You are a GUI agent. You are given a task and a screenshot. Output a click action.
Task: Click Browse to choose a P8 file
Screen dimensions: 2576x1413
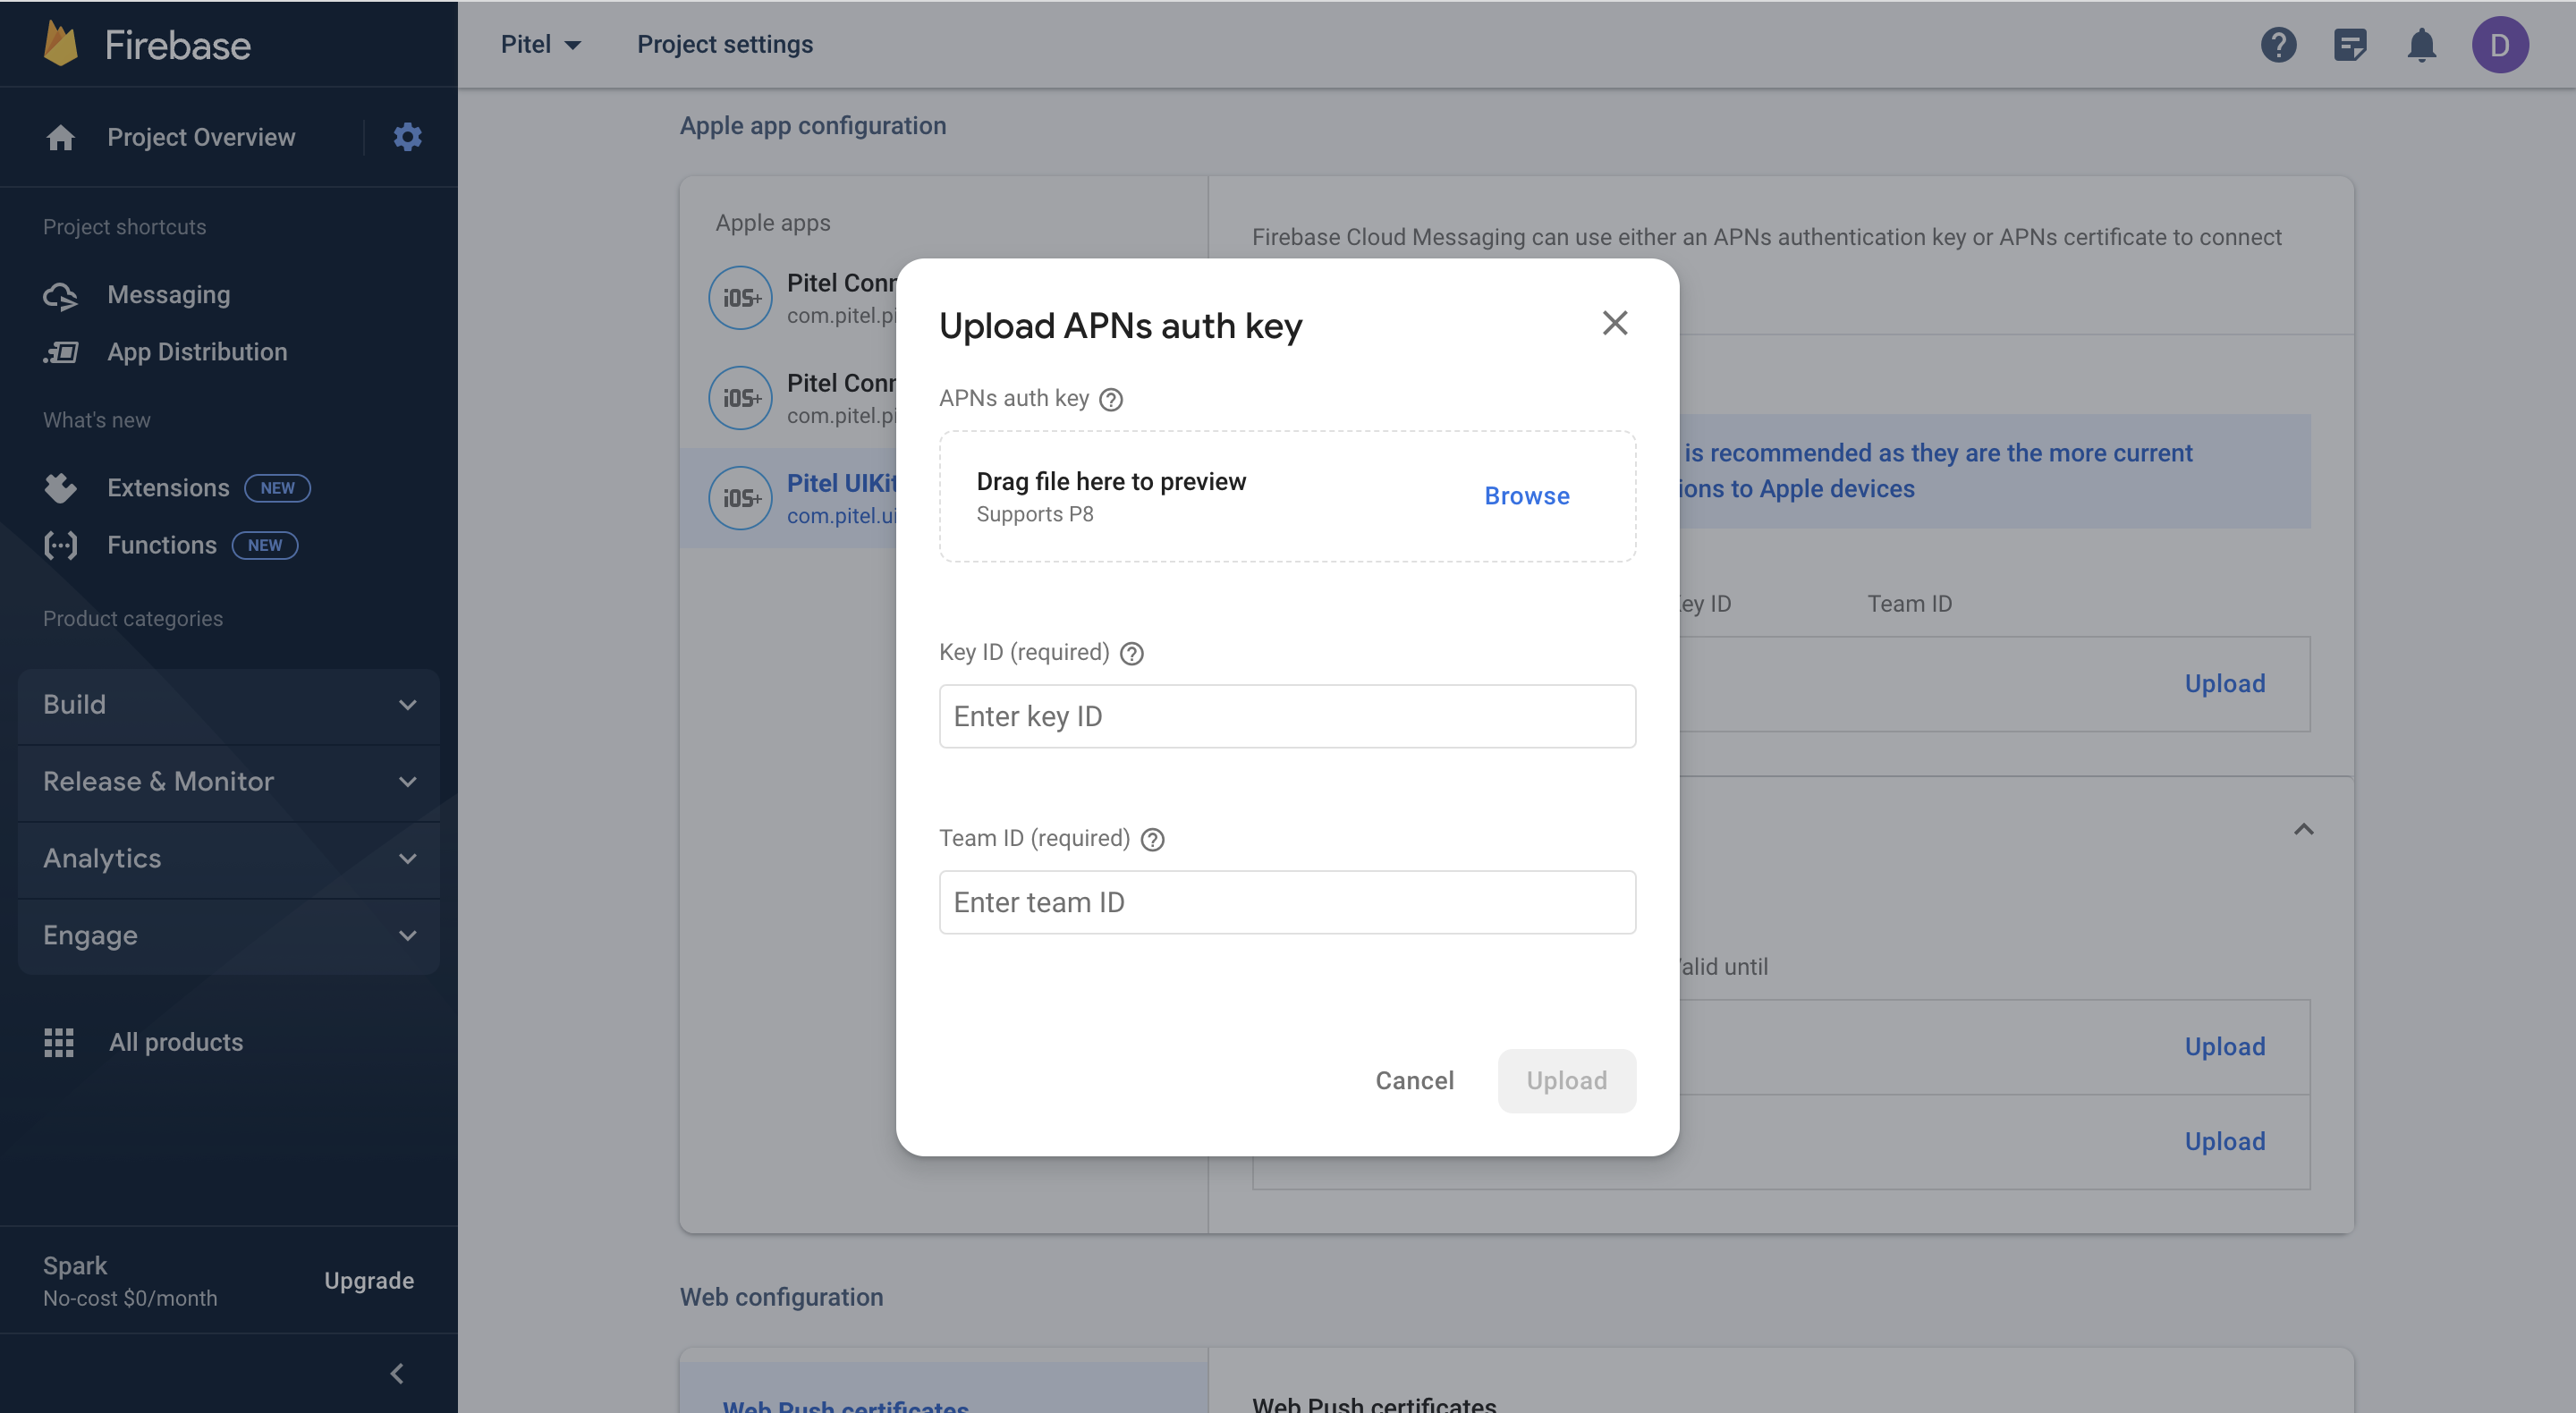coord(1527,496)
